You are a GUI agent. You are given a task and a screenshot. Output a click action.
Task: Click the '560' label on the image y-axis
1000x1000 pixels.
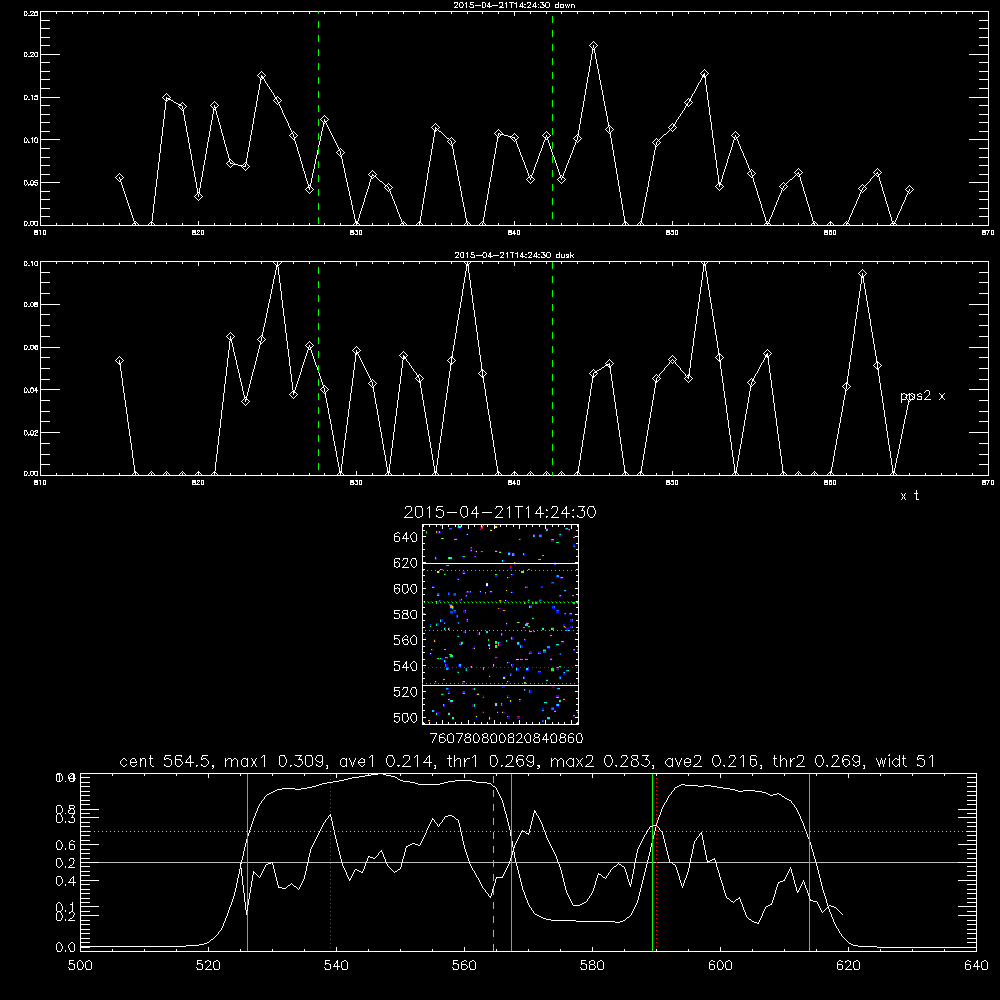[x=406, y=640]
